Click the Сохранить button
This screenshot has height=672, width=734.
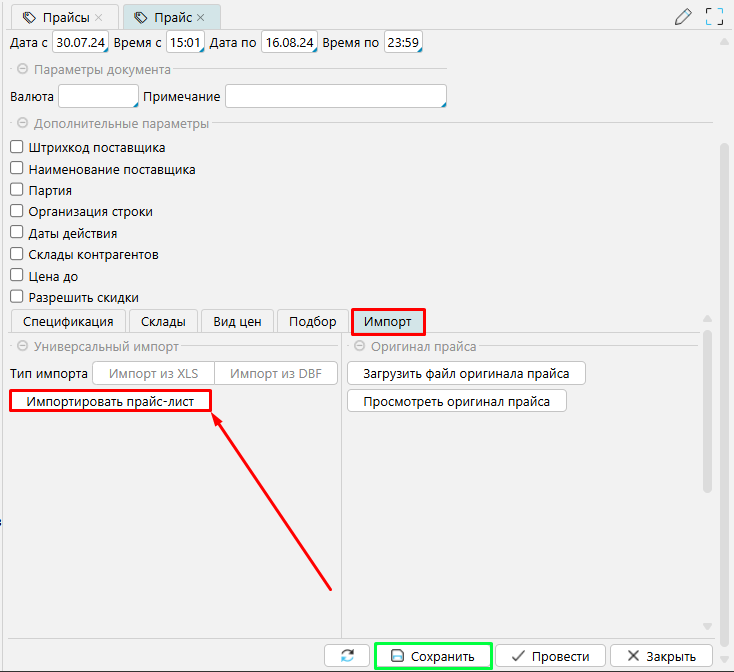click(x=433, y=656)
